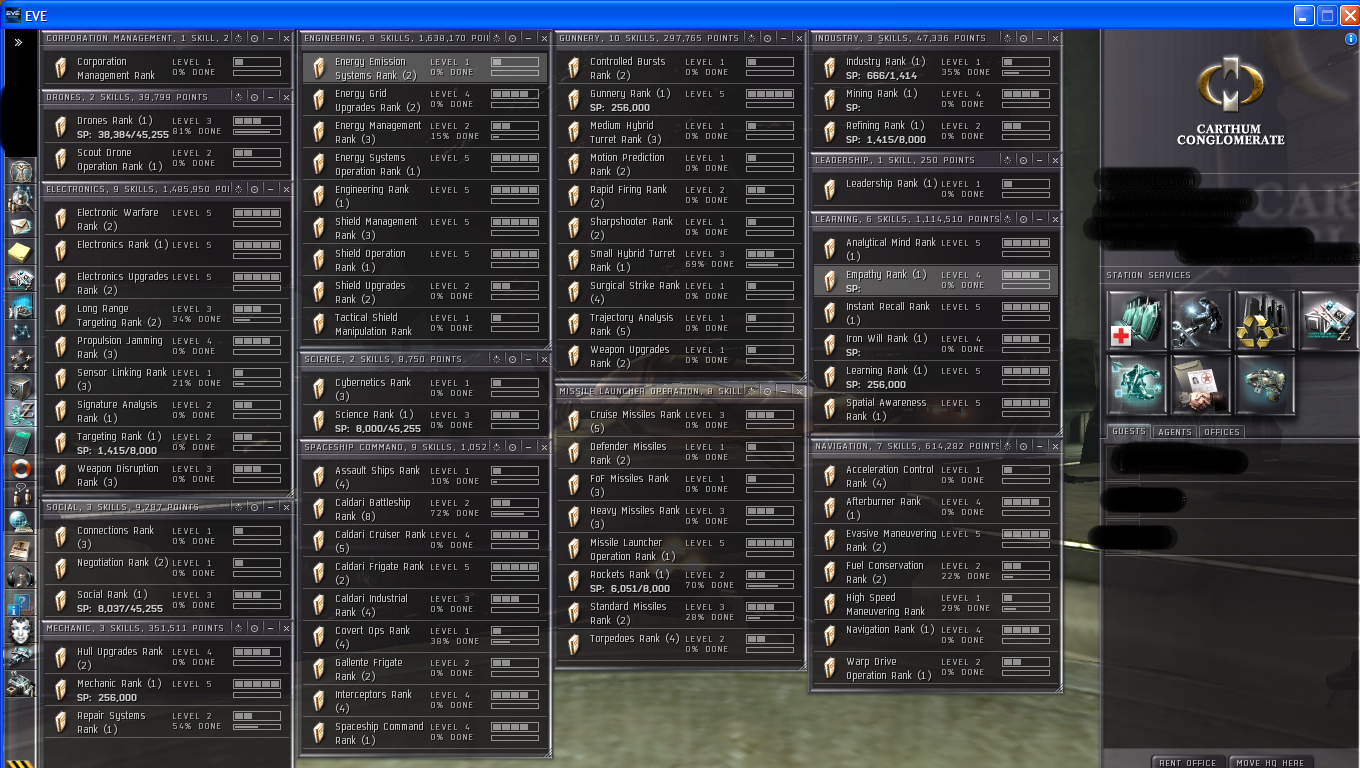Screen dimensions: 1360x768
Task: Switch to the Guests tab
Action: coord(1128,432)
